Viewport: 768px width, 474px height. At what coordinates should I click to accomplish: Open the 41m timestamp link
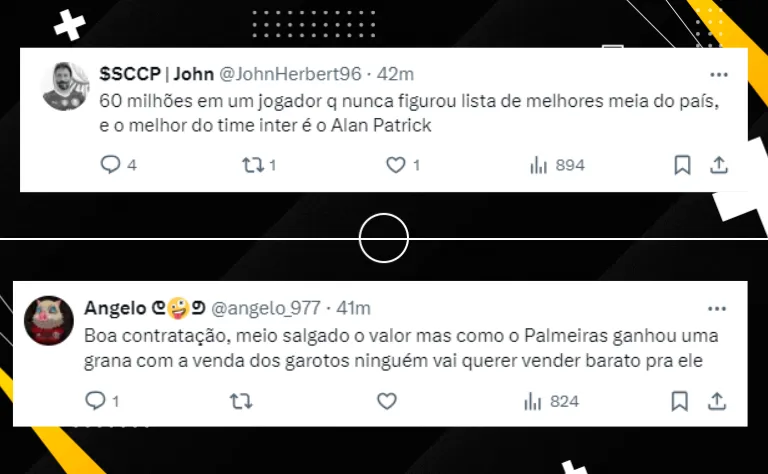click(x=353, y=308)
